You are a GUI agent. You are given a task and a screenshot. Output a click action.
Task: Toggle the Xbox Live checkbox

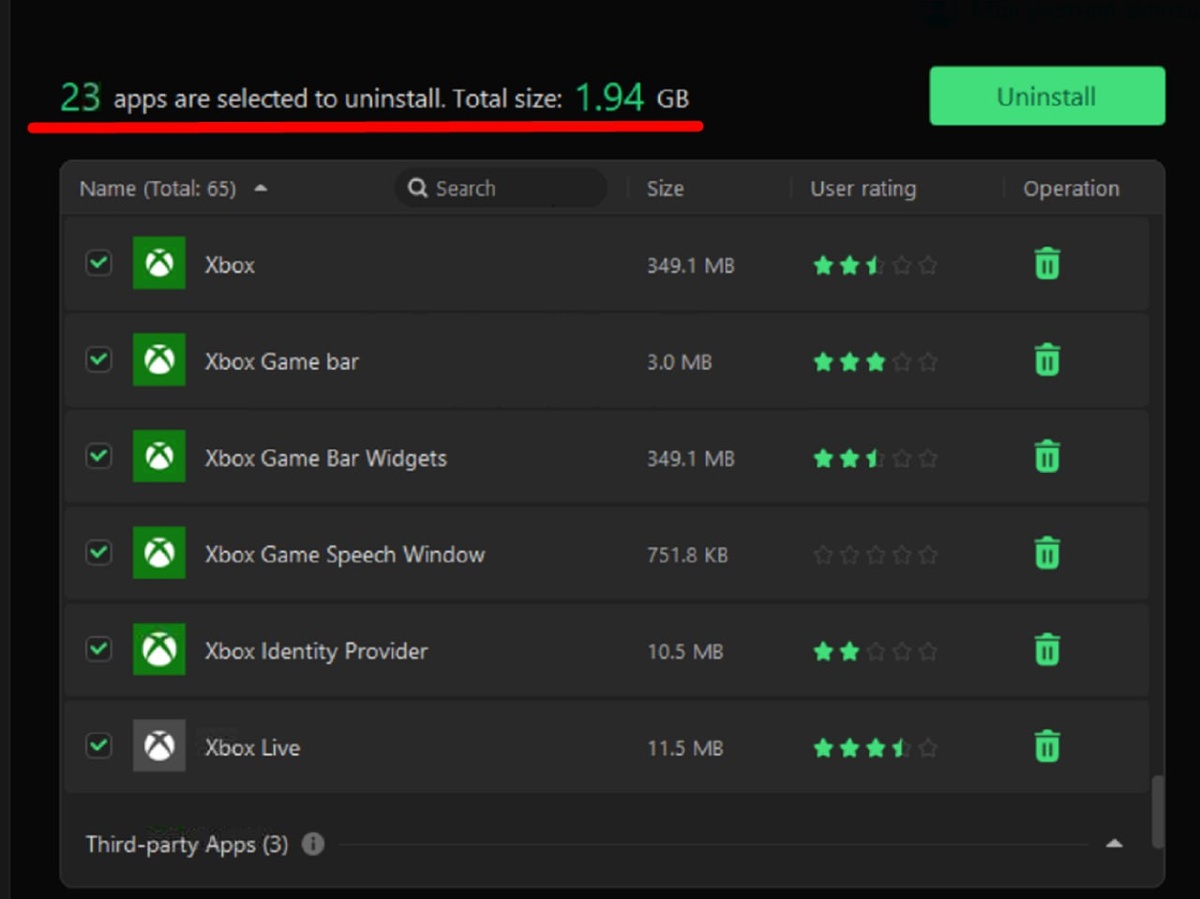coord(98,745)
